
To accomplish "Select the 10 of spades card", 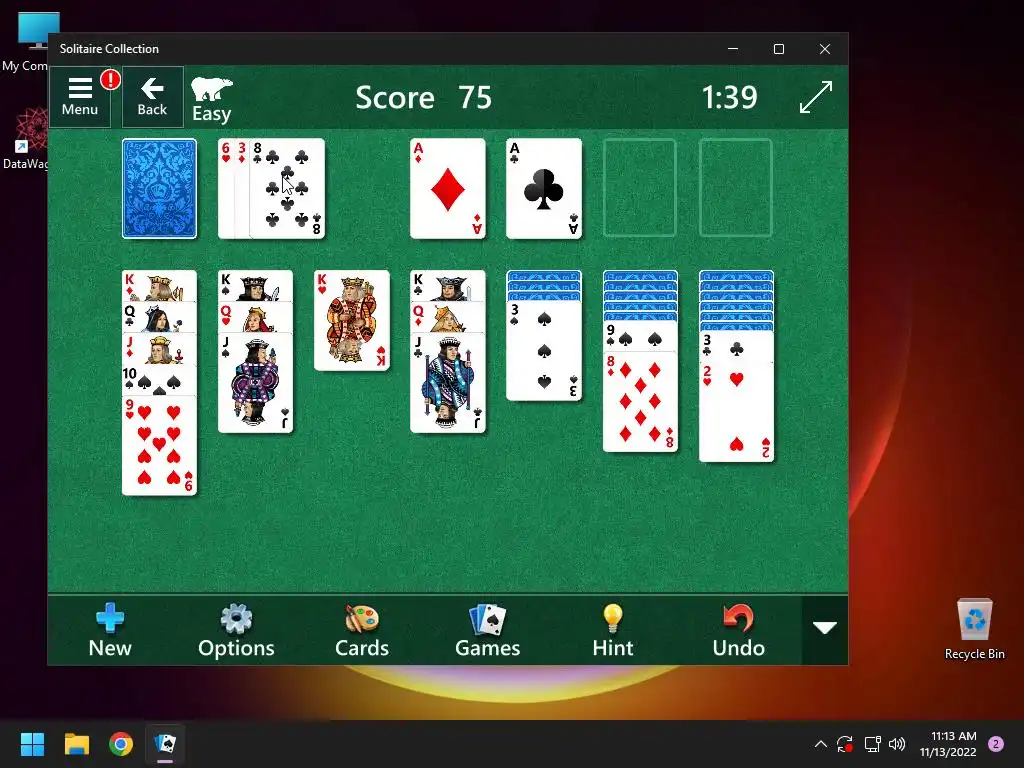I will [x=159, y=380].
